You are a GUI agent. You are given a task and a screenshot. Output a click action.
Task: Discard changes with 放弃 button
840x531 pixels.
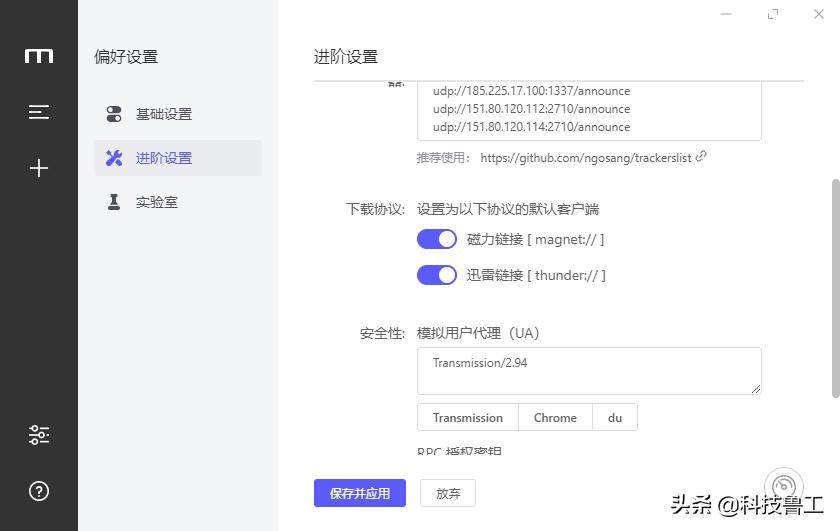tap(448, 493)
